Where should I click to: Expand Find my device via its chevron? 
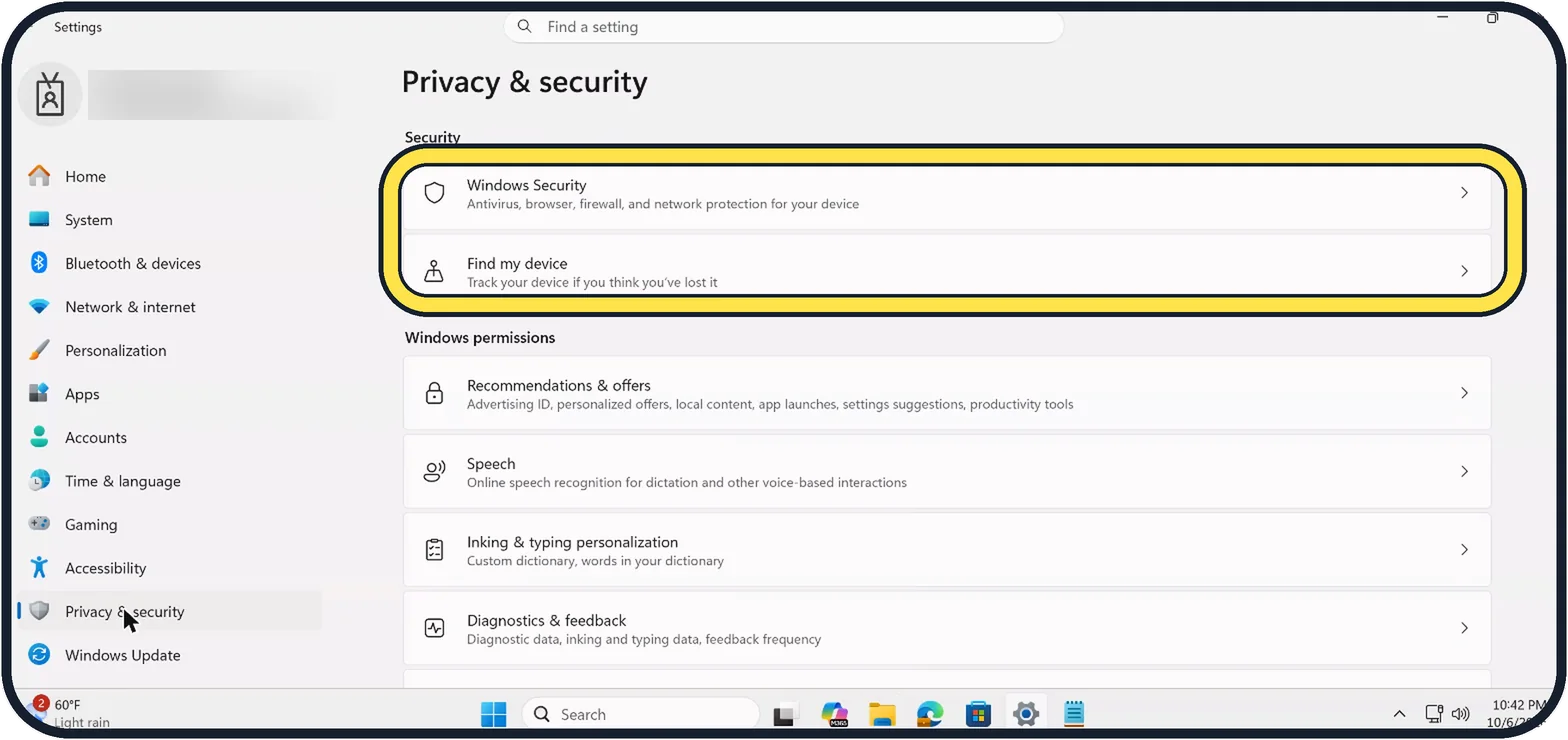[x=1464, y=271]
